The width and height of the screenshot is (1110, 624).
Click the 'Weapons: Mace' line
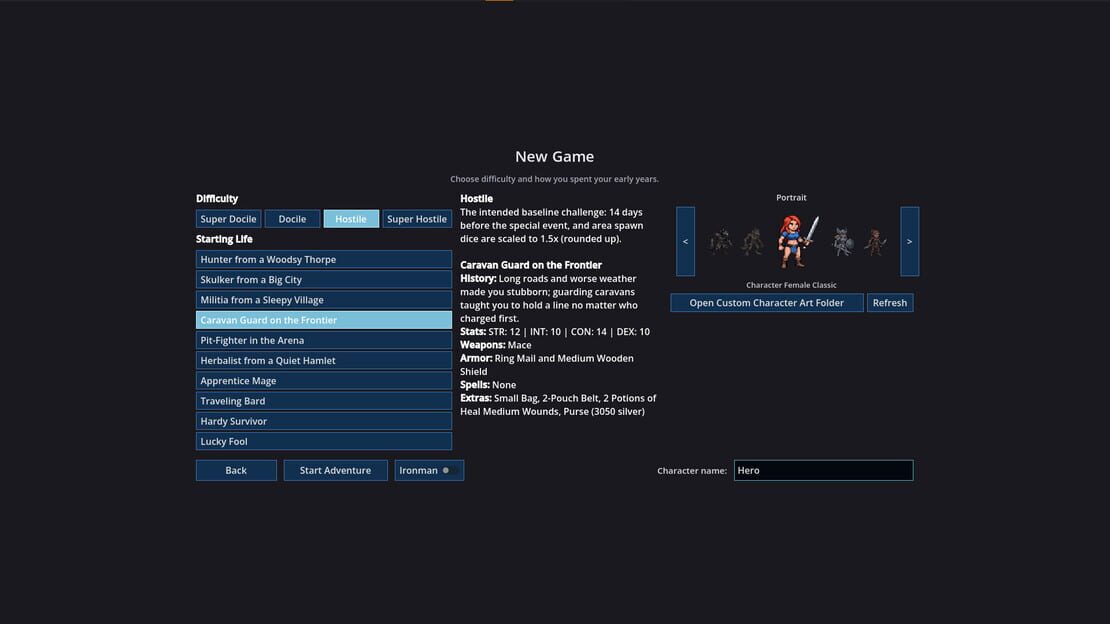click(496, 345)
